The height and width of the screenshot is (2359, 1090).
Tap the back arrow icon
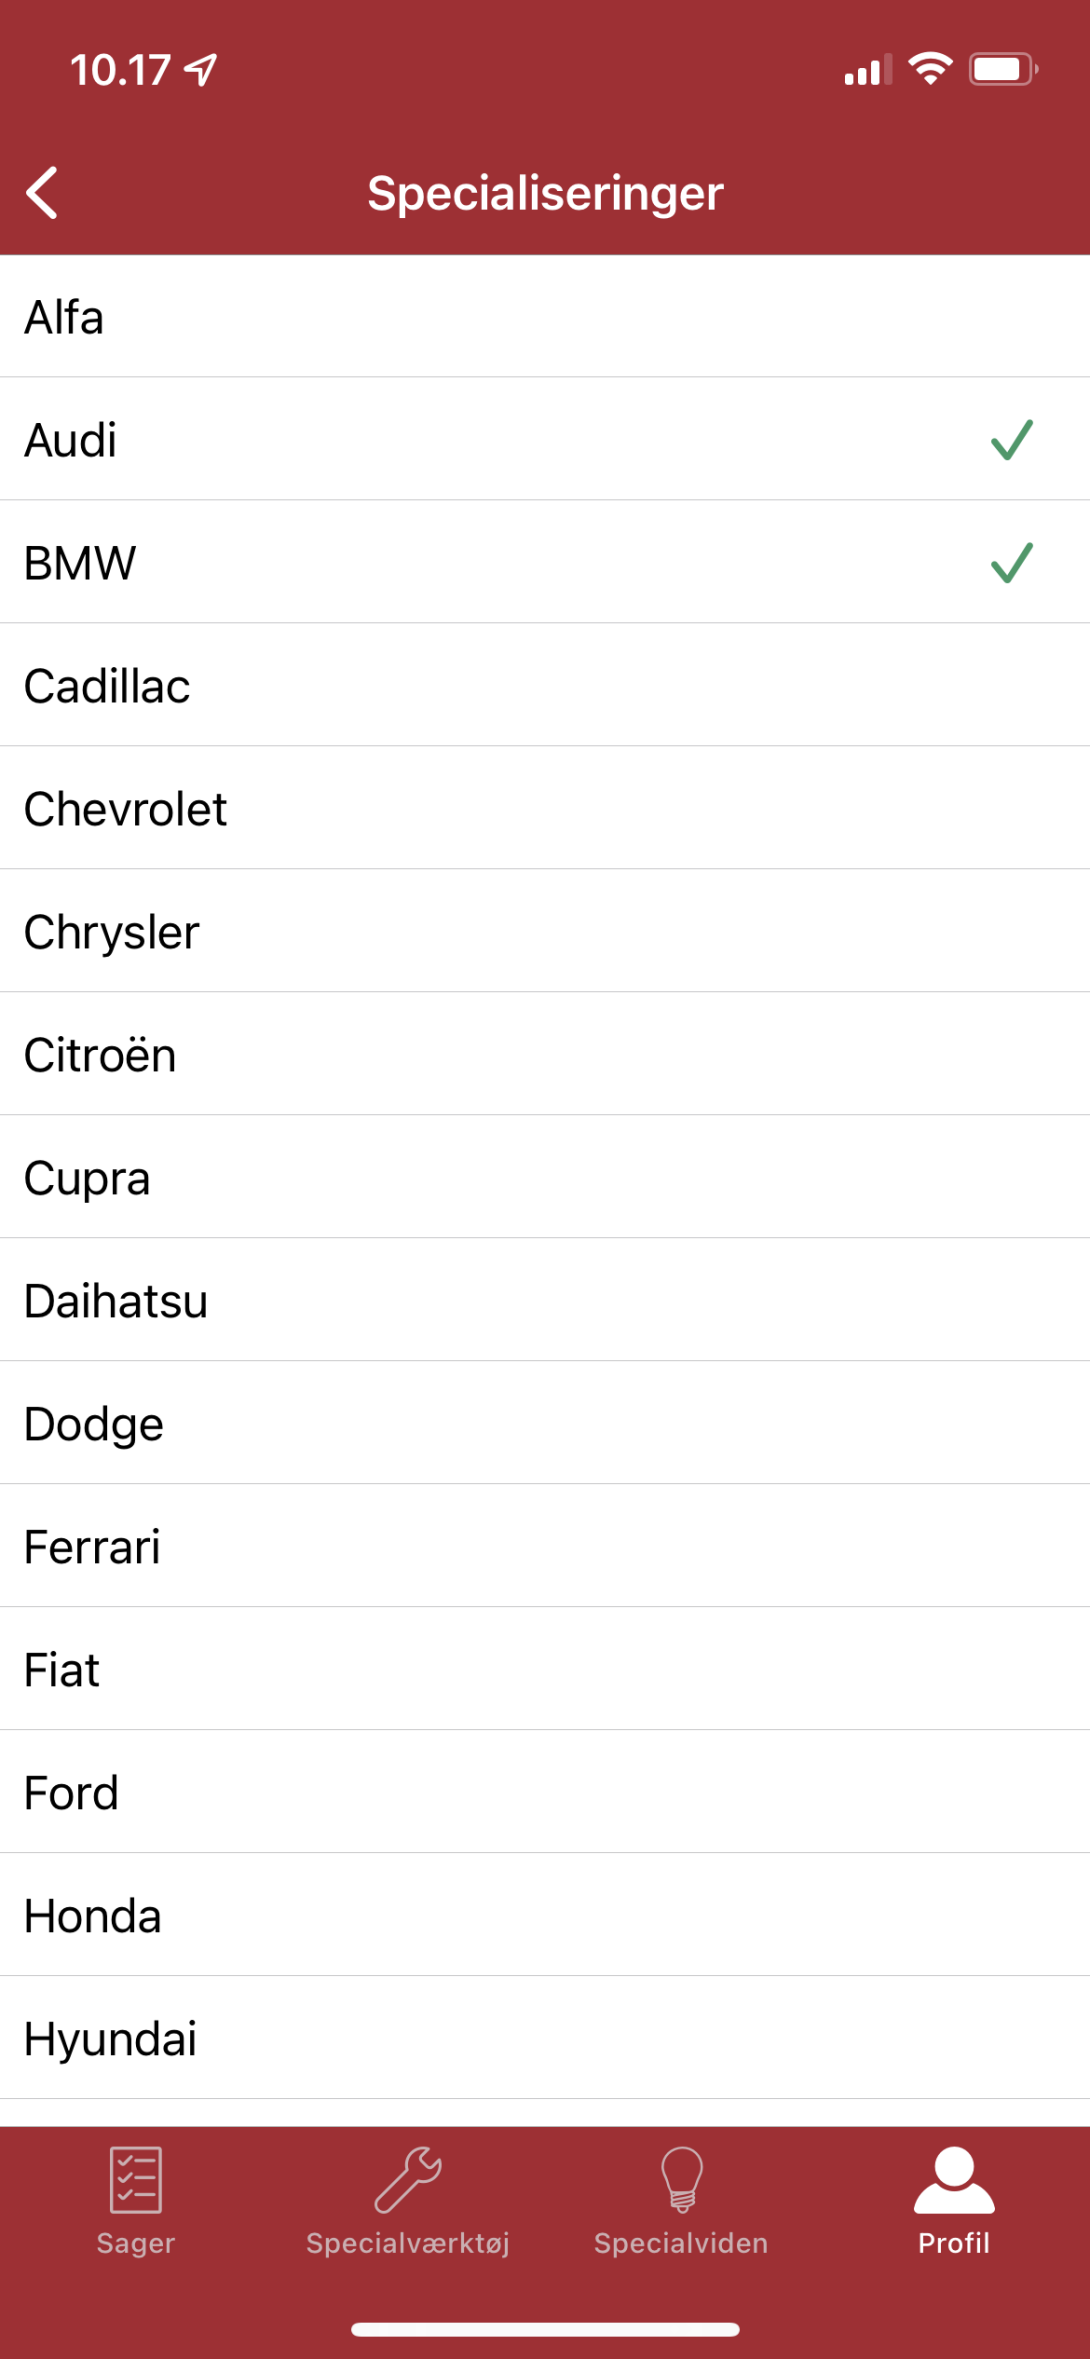tap(42, 192)
